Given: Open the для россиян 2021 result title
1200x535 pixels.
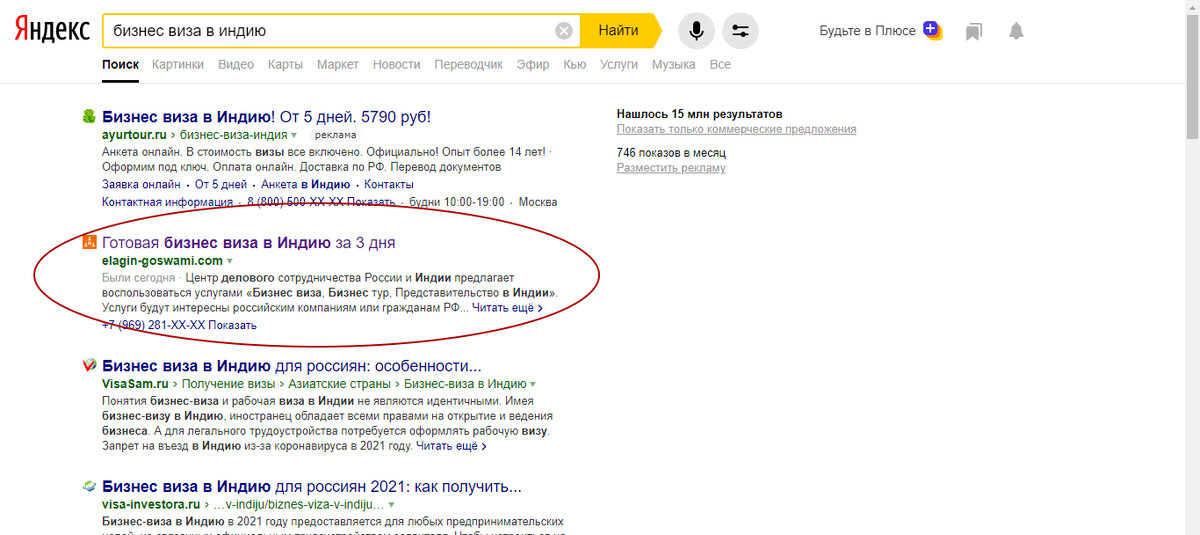Looking at the screenshot, I should pos(311,487).
